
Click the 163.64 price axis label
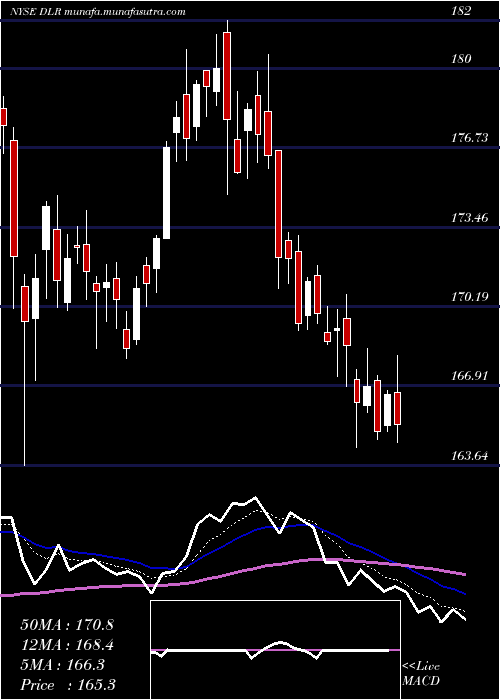tap(469, 456)
